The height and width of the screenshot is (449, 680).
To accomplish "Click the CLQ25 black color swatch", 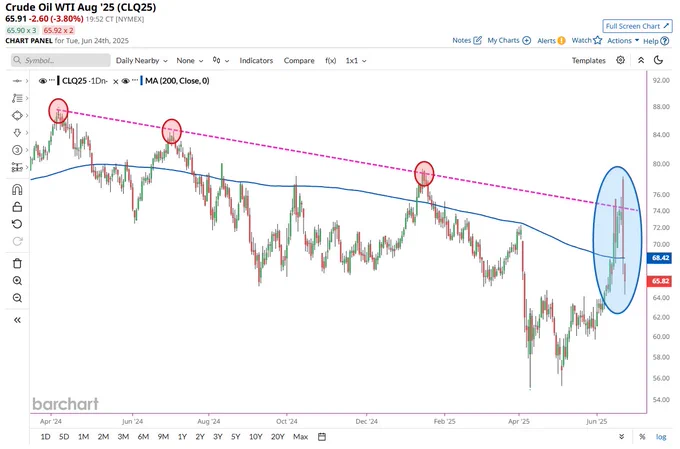I will coord(59,81).
